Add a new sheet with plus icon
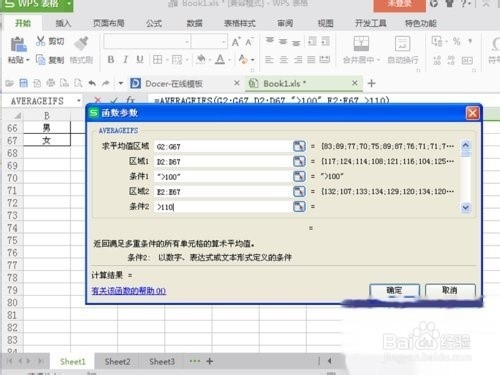Screen dimensions: 500x375 coord(210,361)
